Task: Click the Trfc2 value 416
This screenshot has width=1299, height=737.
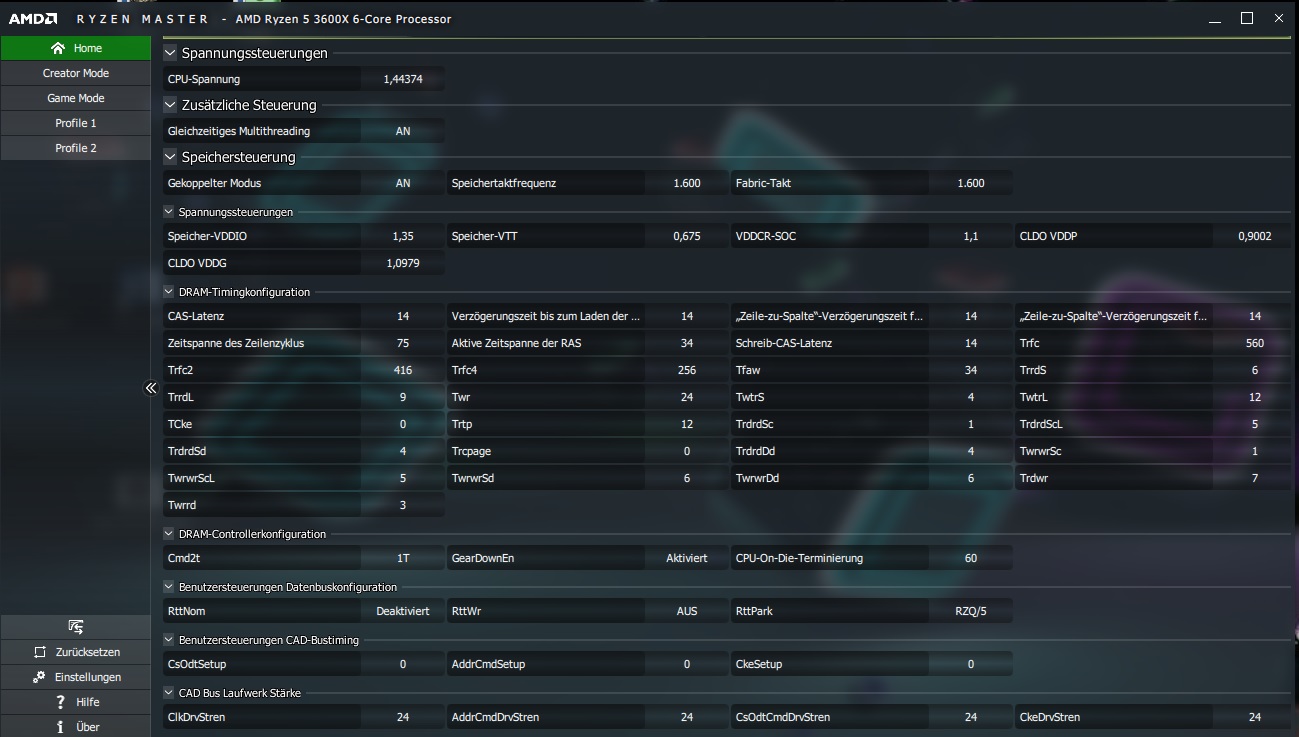Action: pyautogui.click(x=403, y=370)
